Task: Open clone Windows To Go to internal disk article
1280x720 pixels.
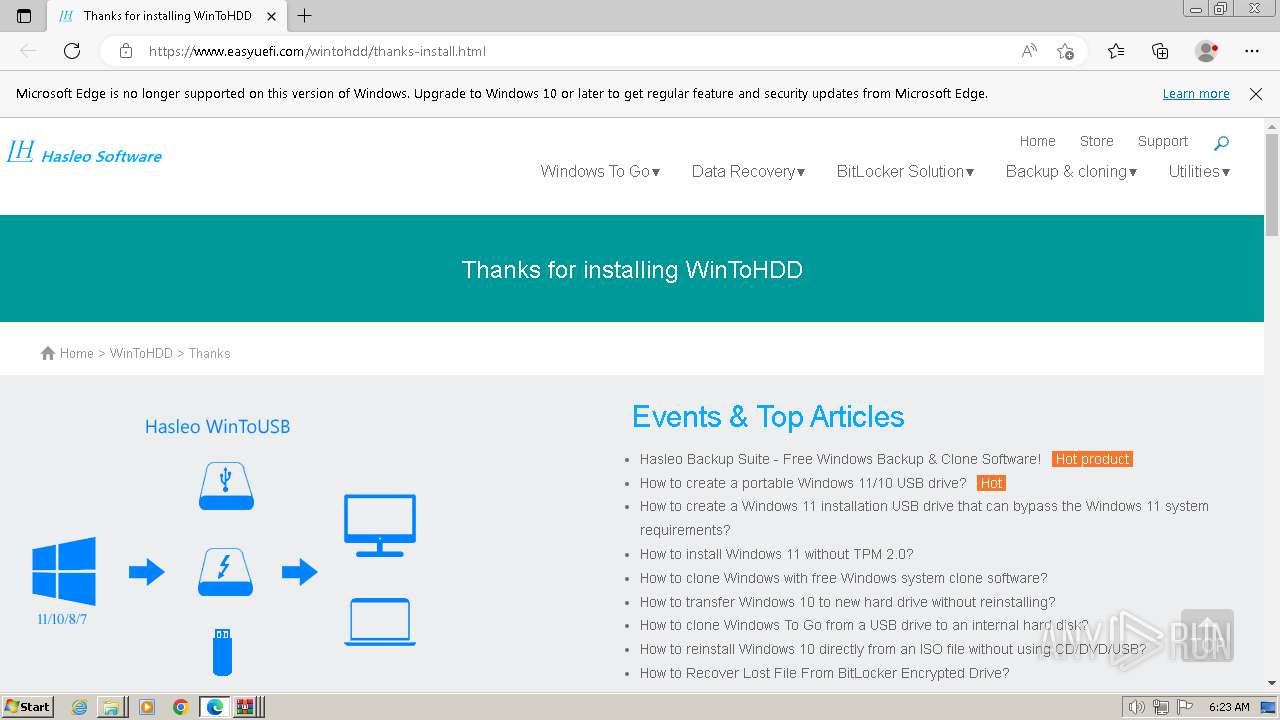Action: coord(864,625)
